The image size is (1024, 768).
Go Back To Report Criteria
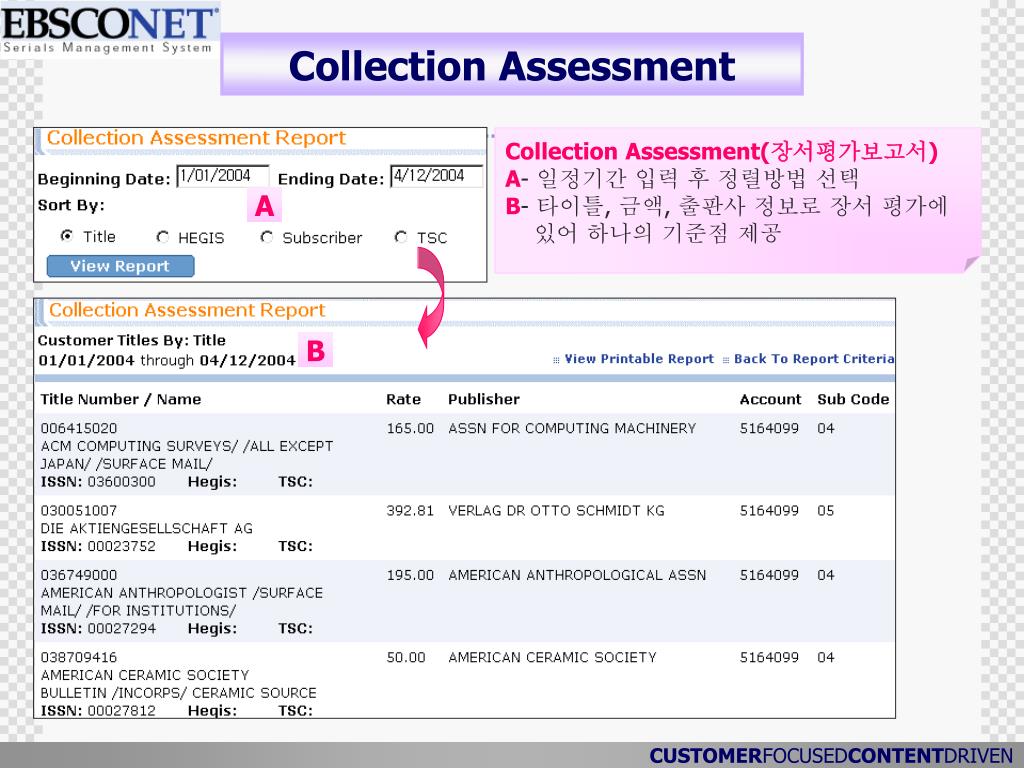tap(814, 359)
